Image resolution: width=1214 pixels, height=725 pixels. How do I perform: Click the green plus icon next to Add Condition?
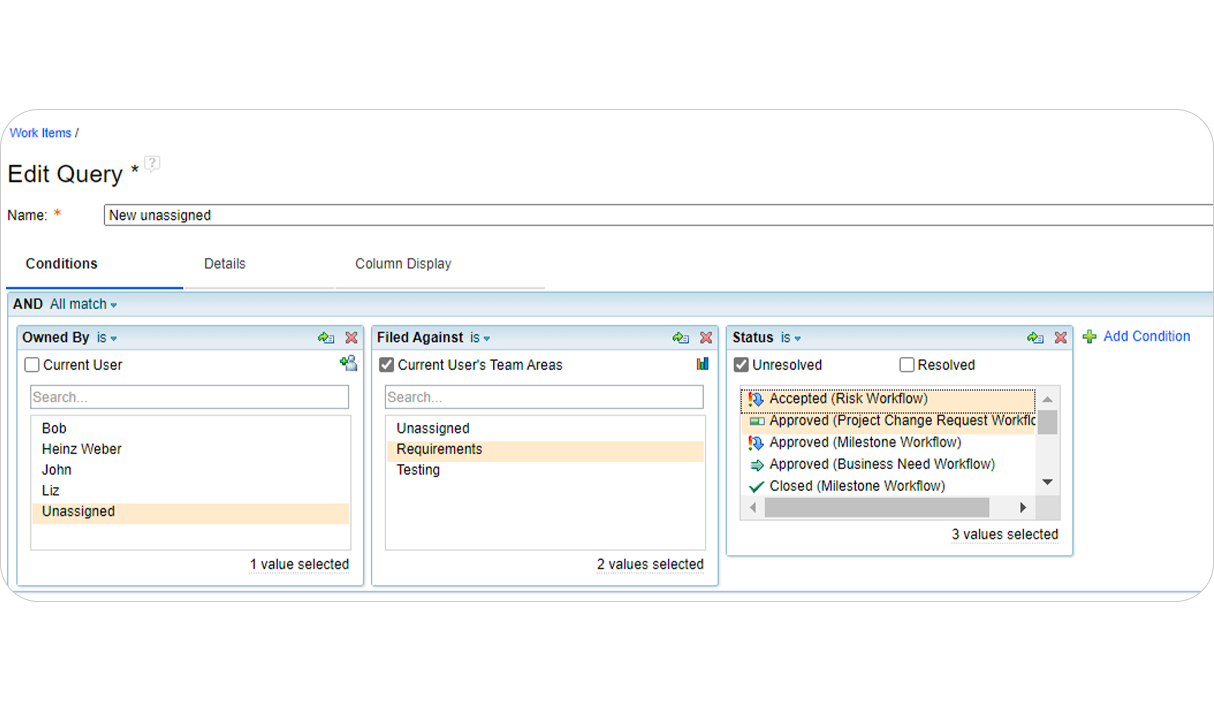pyautogui.click(x=1089, y=337)
